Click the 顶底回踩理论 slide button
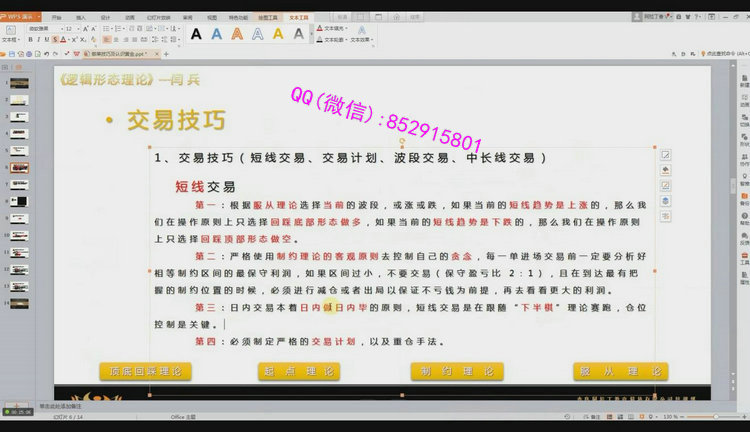This screenshot has width=750, height=432. [146, 371]
